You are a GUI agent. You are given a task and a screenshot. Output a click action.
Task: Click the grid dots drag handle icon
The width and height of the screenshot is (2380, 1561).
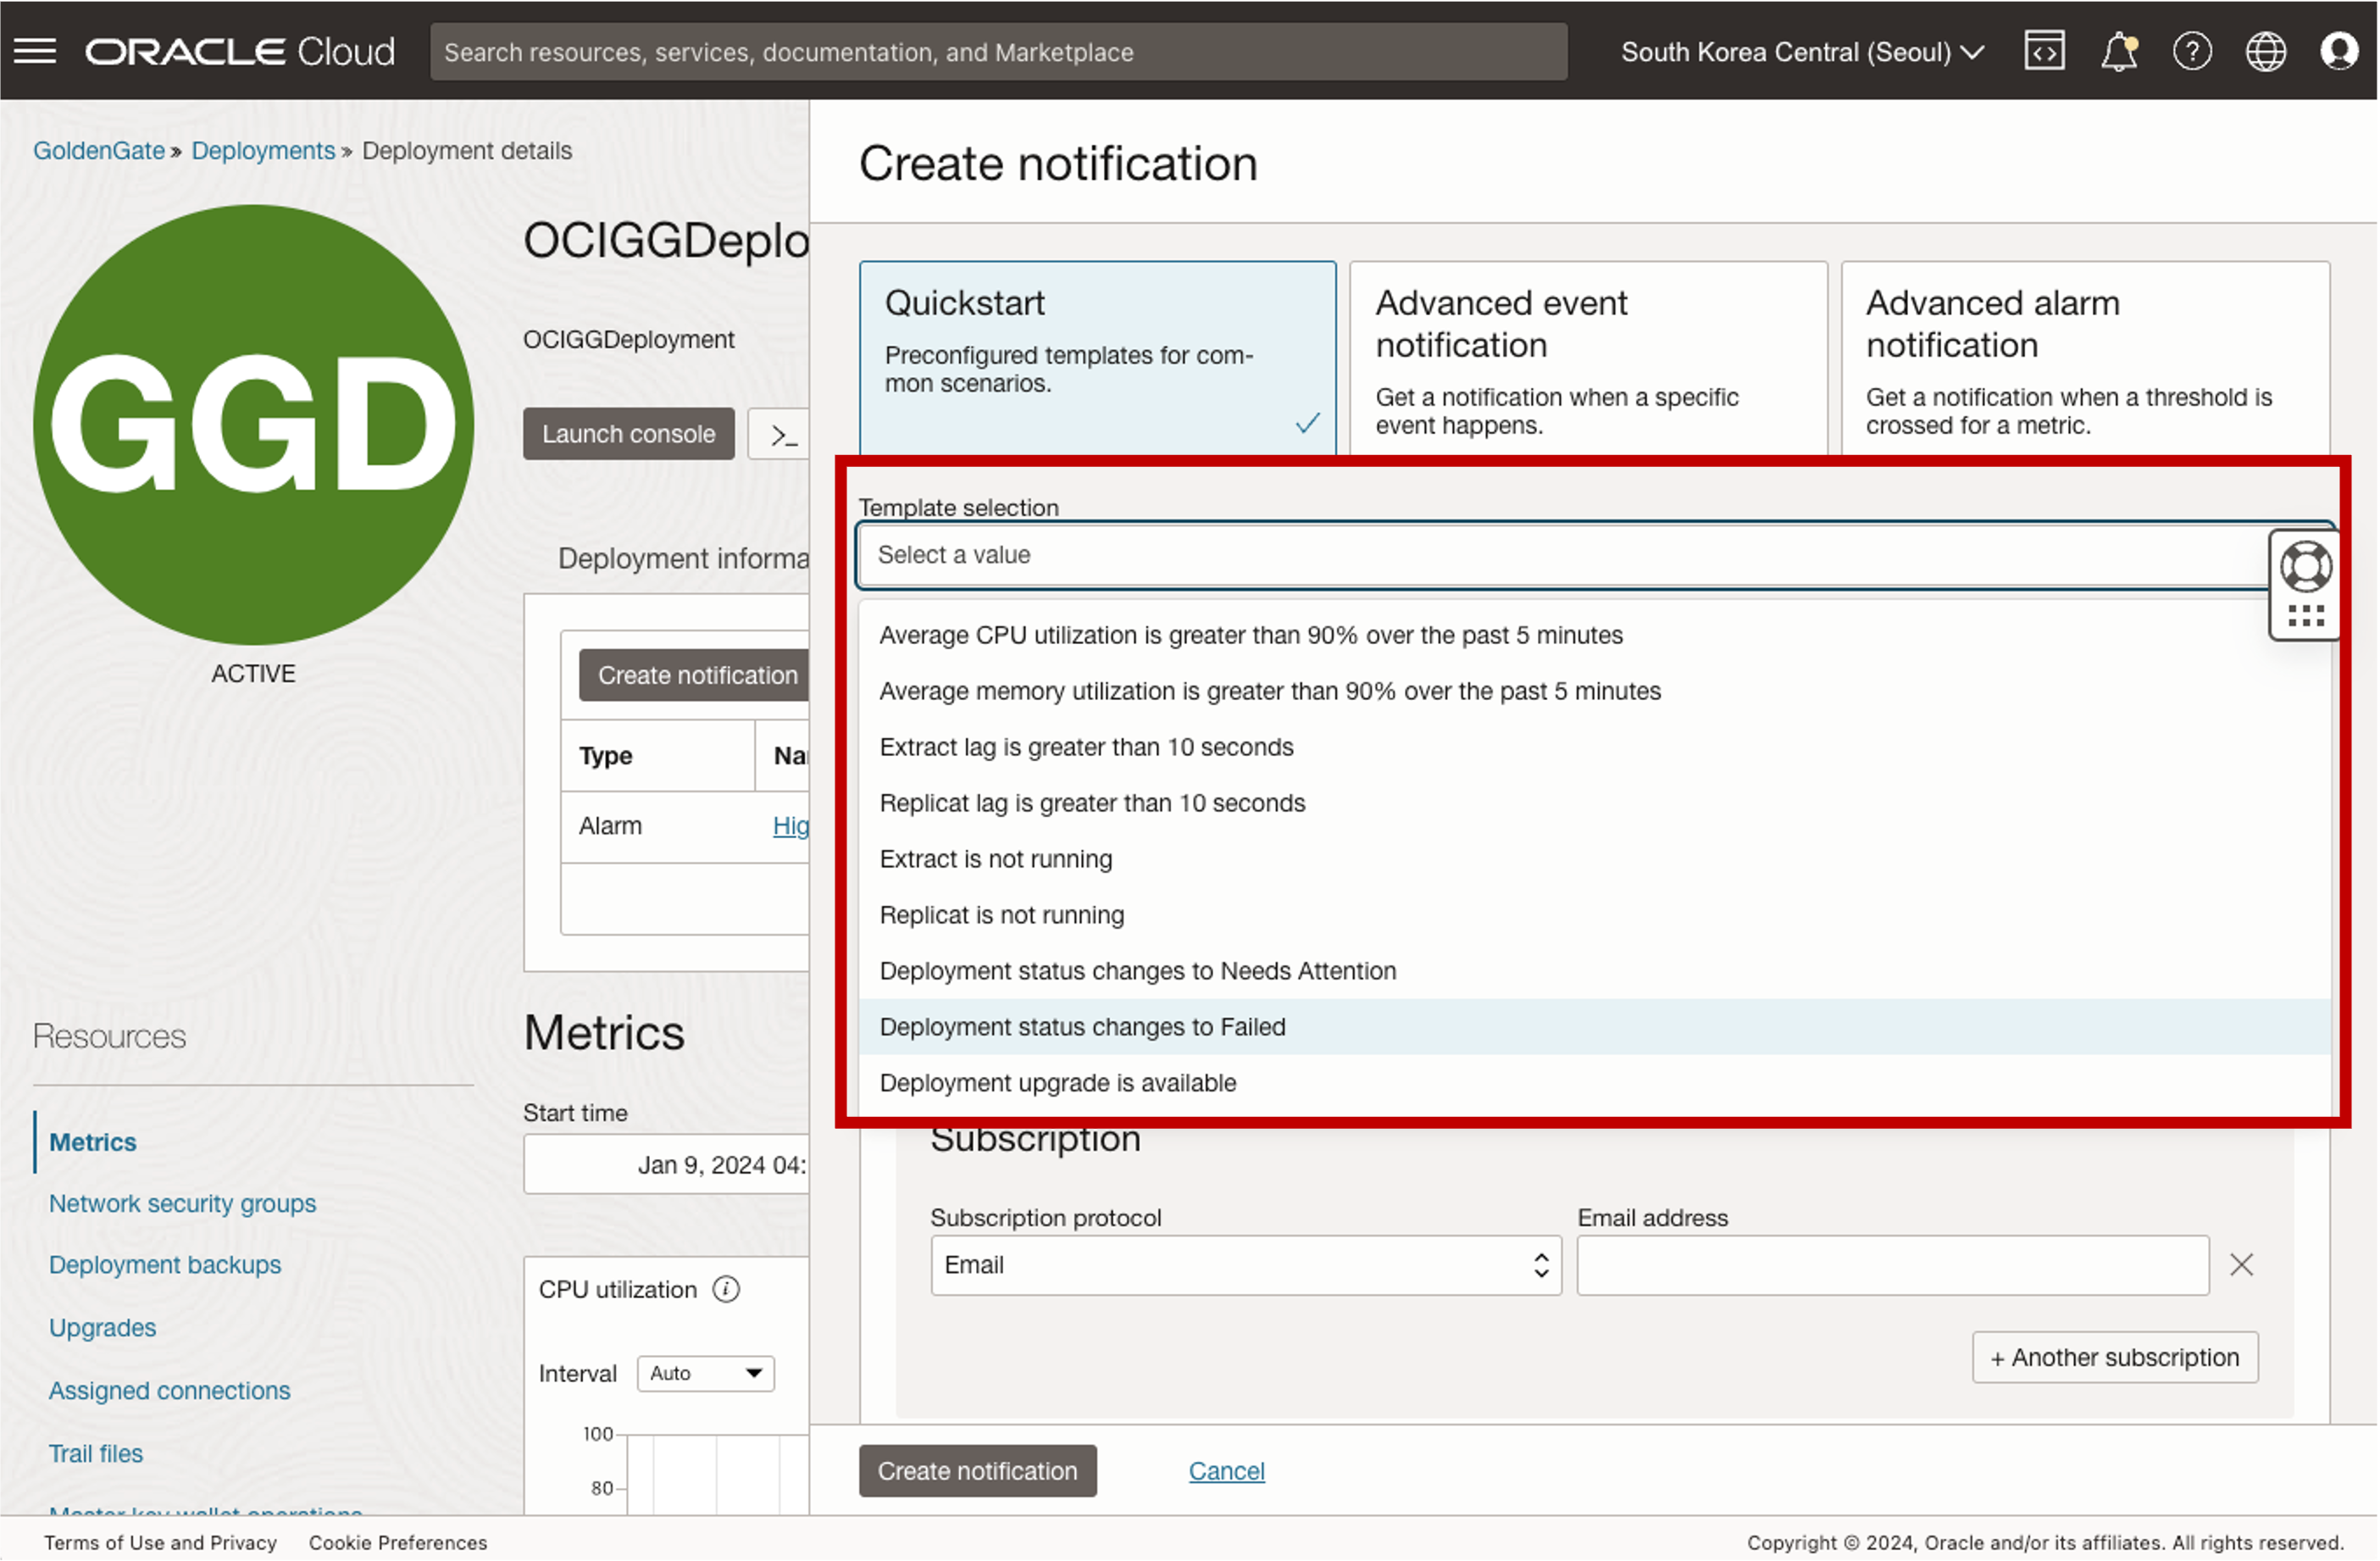pyautogui.click(x=2306, y=616)
